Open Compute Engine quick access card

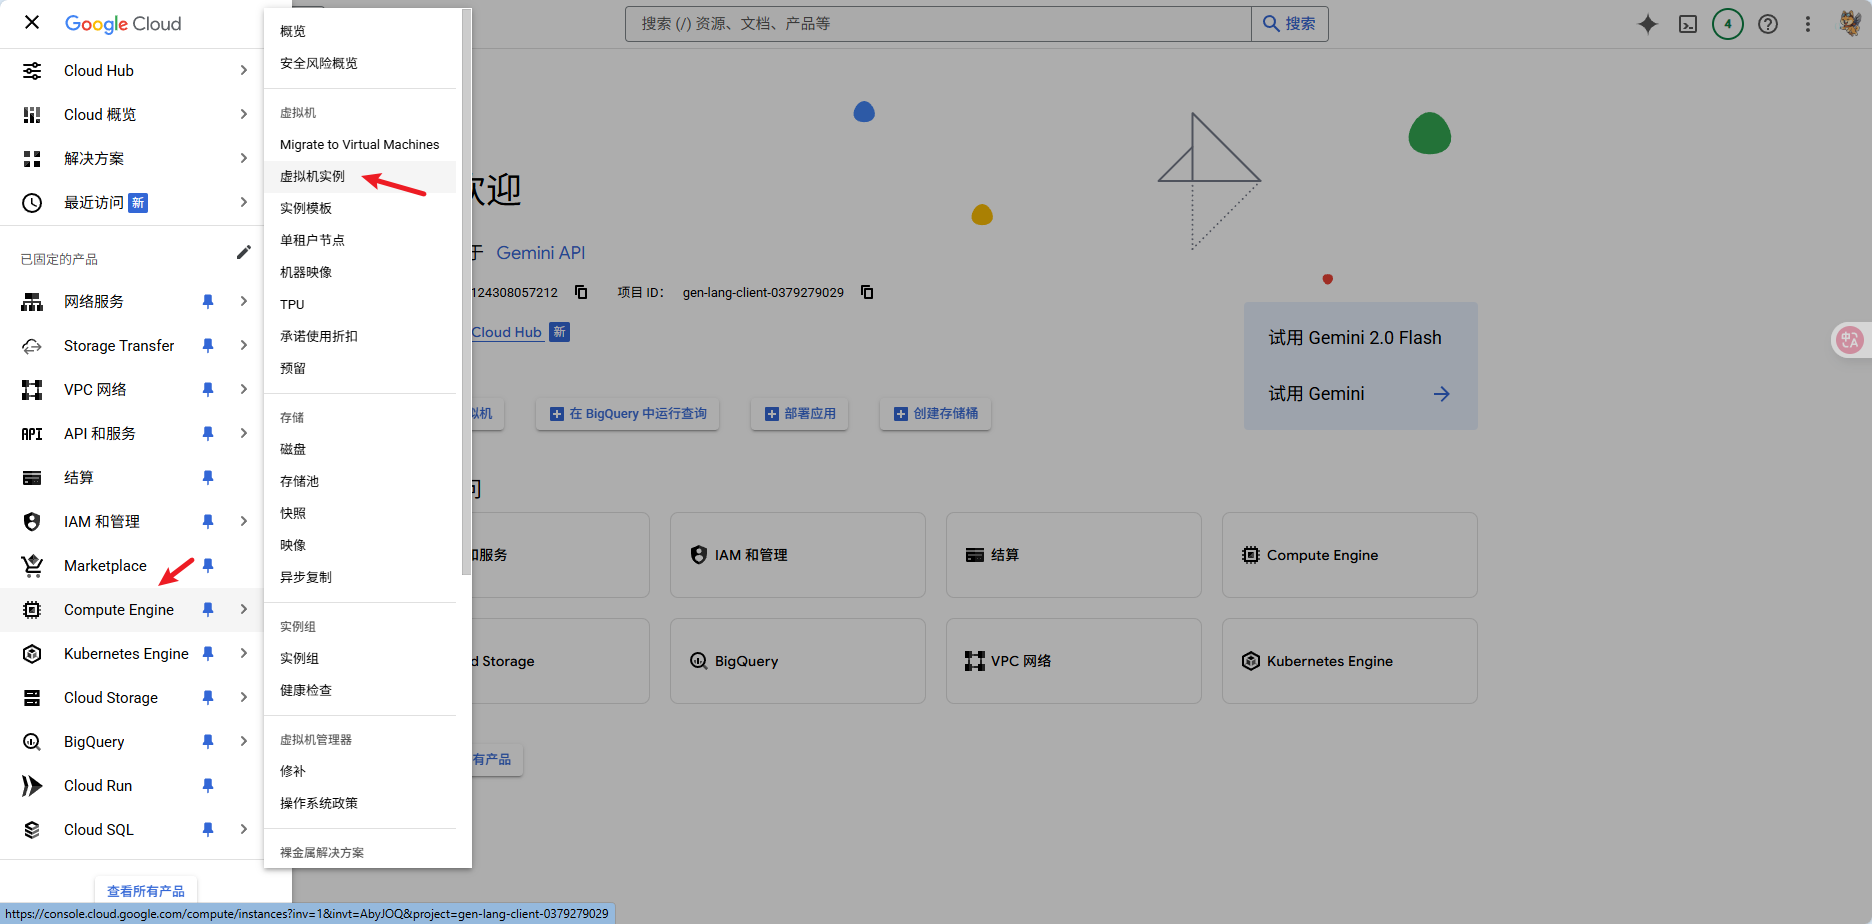[x=1350, y=555]
